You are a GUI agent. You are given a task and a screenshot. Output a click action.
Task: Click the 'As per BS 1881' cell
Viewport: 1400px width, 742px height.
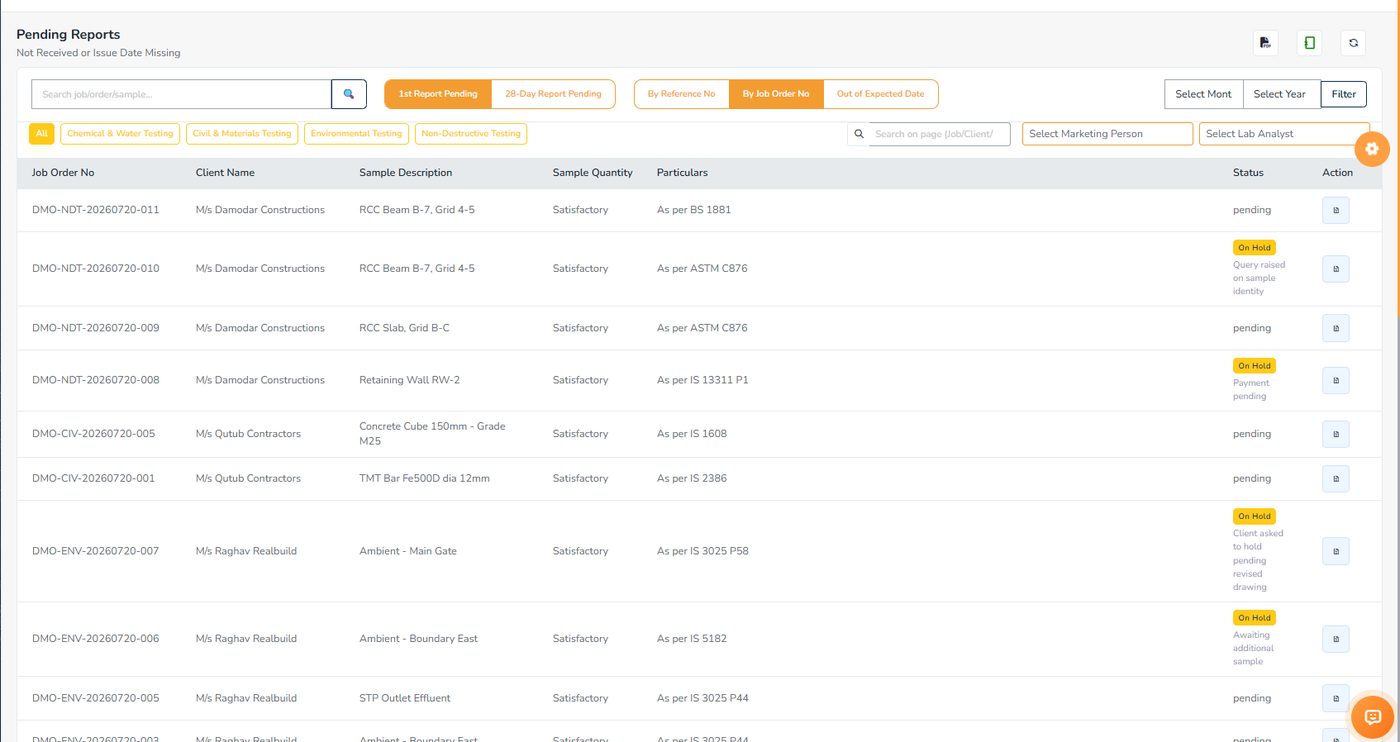tap(694, 210)
